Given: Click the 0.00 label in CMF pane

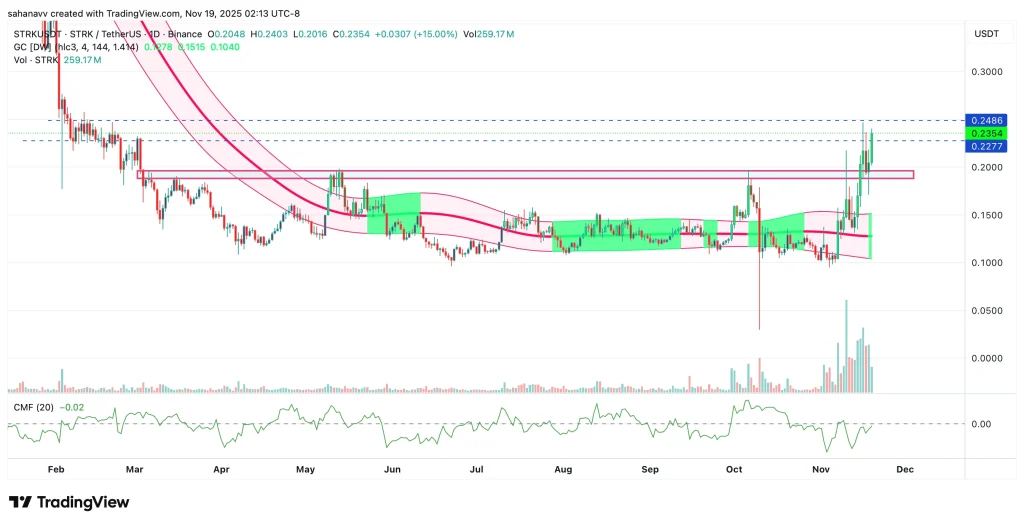Looking at the screenshot, I should click(980, 424).
